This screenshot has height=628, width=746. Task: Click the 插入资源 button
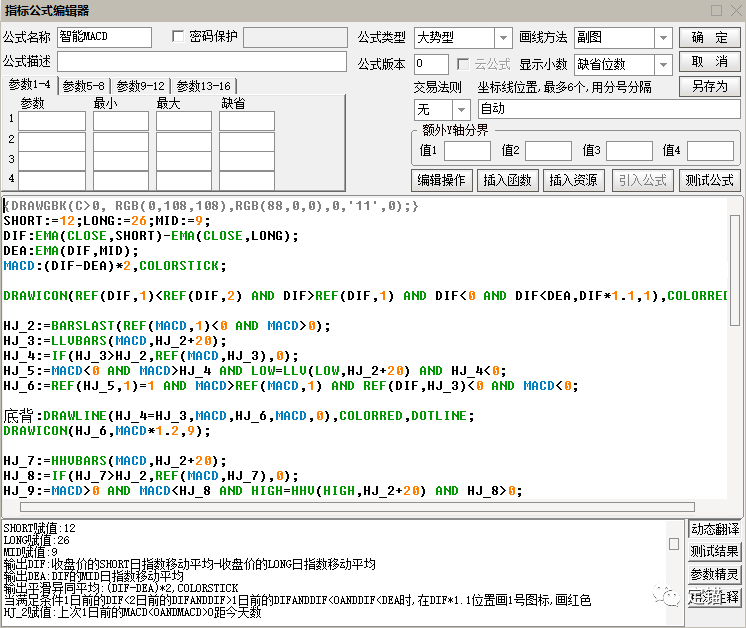pyautogui.click(x=573, y=180)
